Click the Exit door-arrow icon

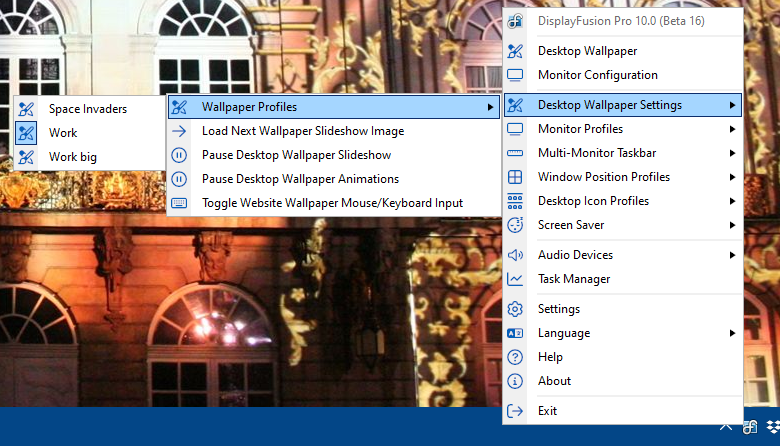pyautogui.click(x=515, y=411)
